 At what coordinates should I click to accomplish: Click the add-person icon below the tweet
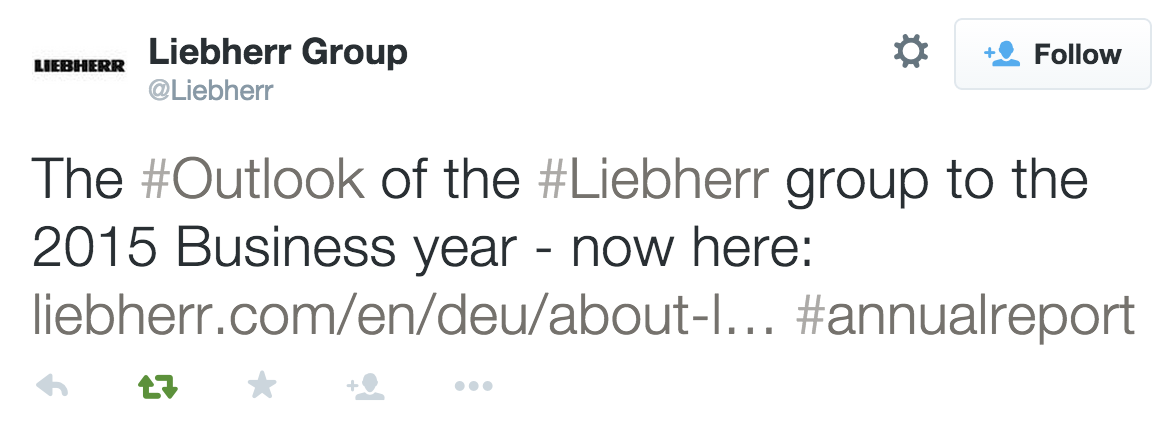(x=366, y=387)
